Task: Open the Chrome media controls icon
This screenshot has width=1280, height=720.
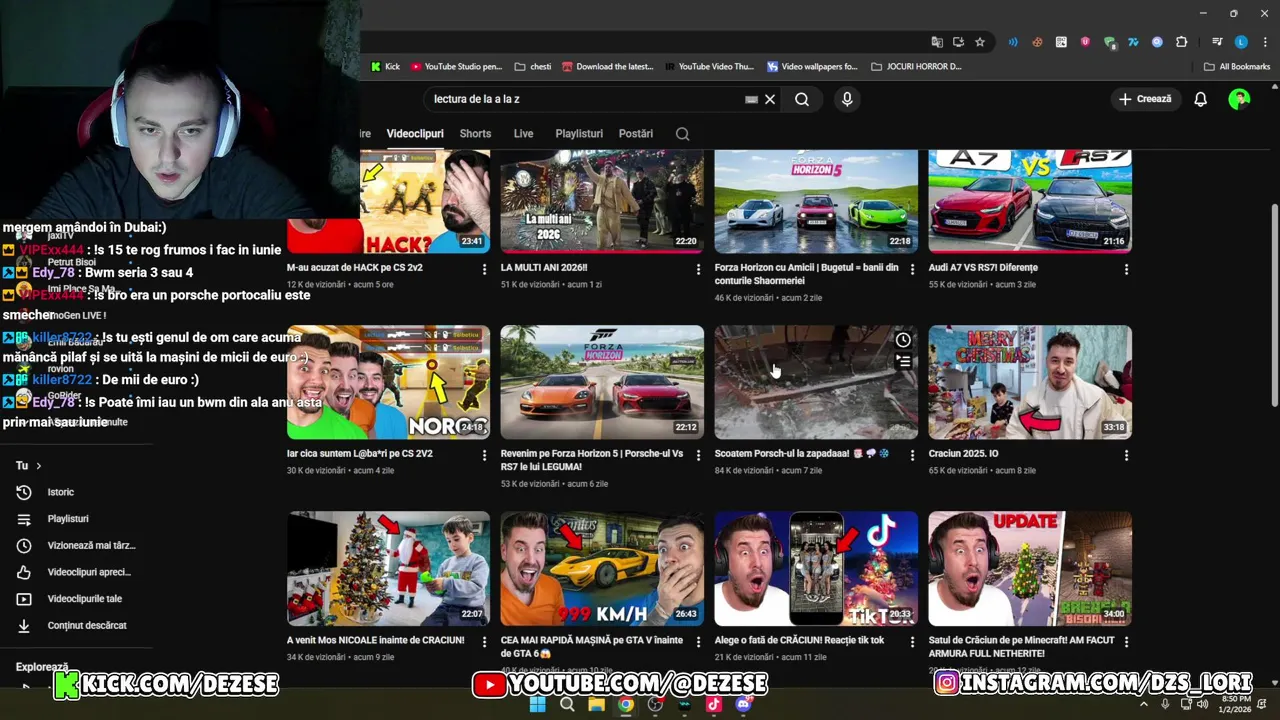Action: (1217, 42)
